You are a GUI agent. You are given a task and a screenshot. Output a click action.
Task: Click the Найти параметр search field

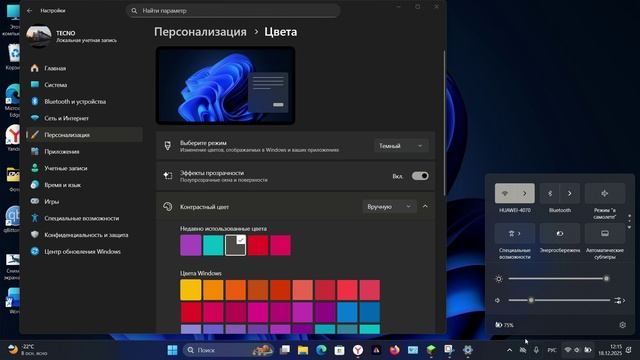pos(233,11)
